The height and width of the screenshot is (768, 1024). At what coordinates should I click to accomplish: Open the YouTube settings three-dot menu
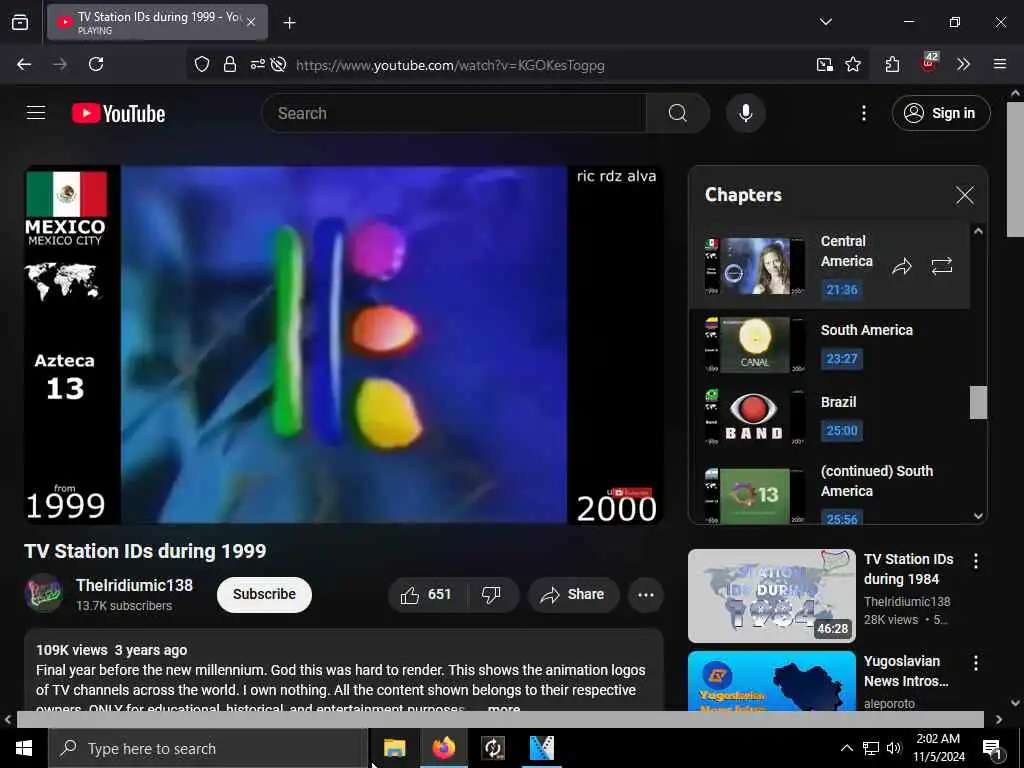(x=863, y=113)
